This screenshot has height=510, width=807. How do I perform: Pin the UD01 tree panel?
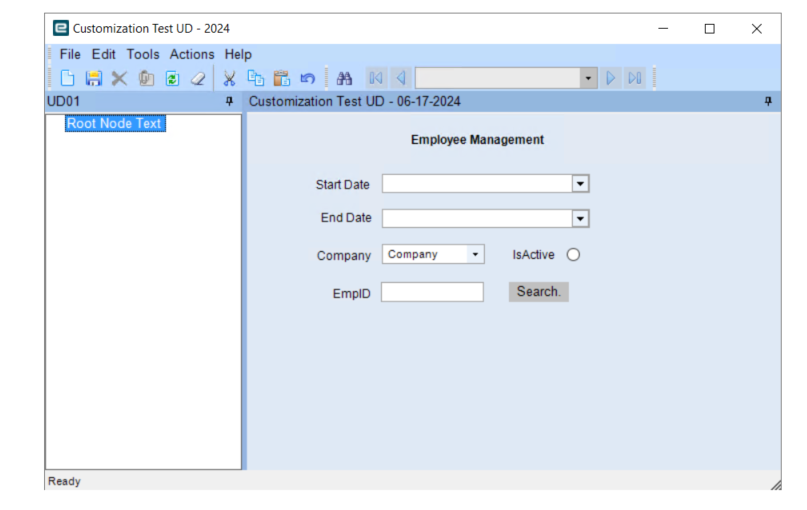(x=230, y=101)
